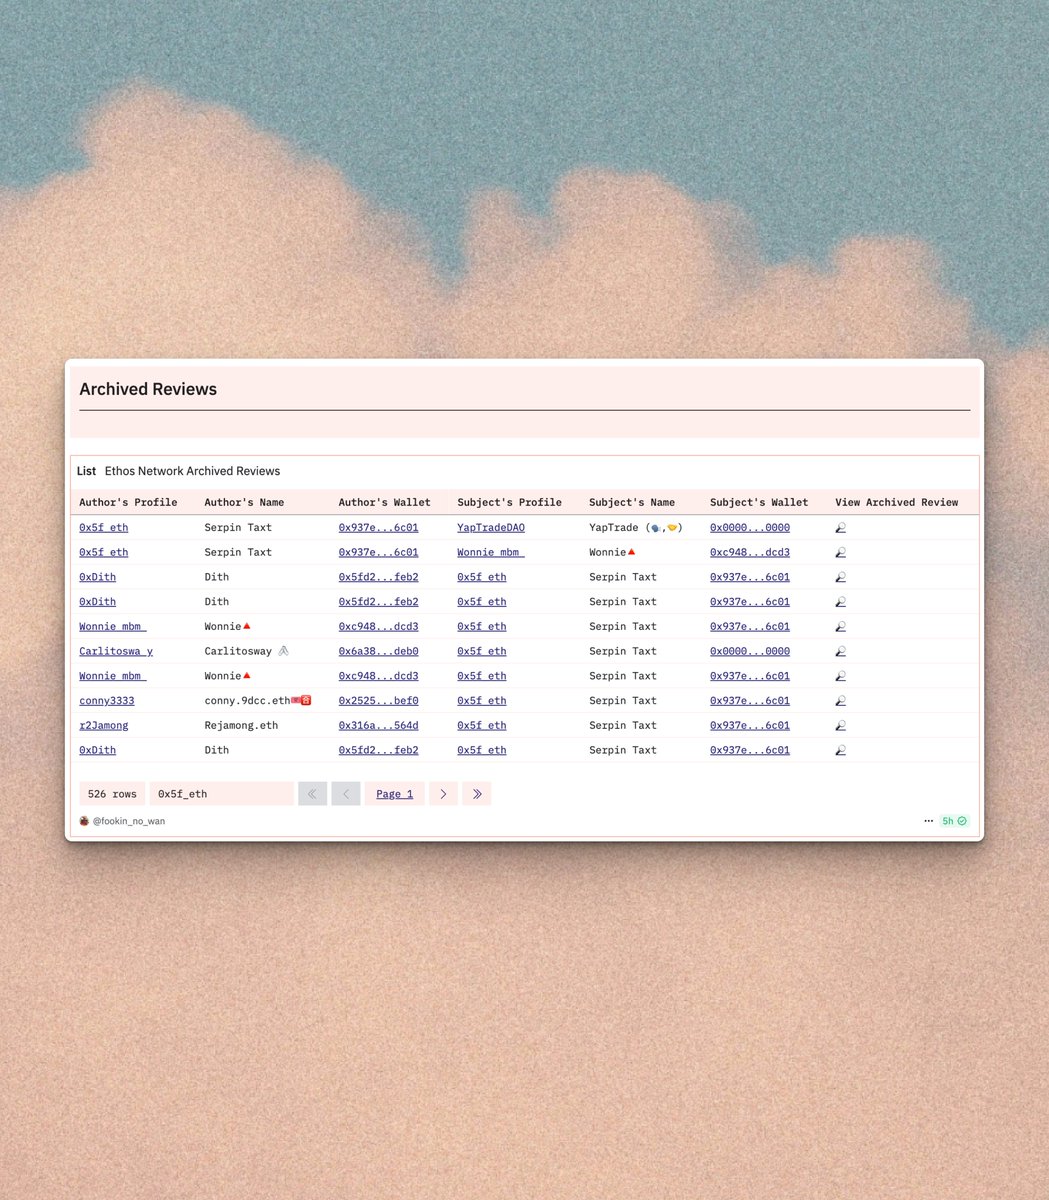The height and width of the screenshot is (1200, 1049).
Task: Select Serpin Taxt author name in YapTradeDAO row
Action: [x=238, y=527]
